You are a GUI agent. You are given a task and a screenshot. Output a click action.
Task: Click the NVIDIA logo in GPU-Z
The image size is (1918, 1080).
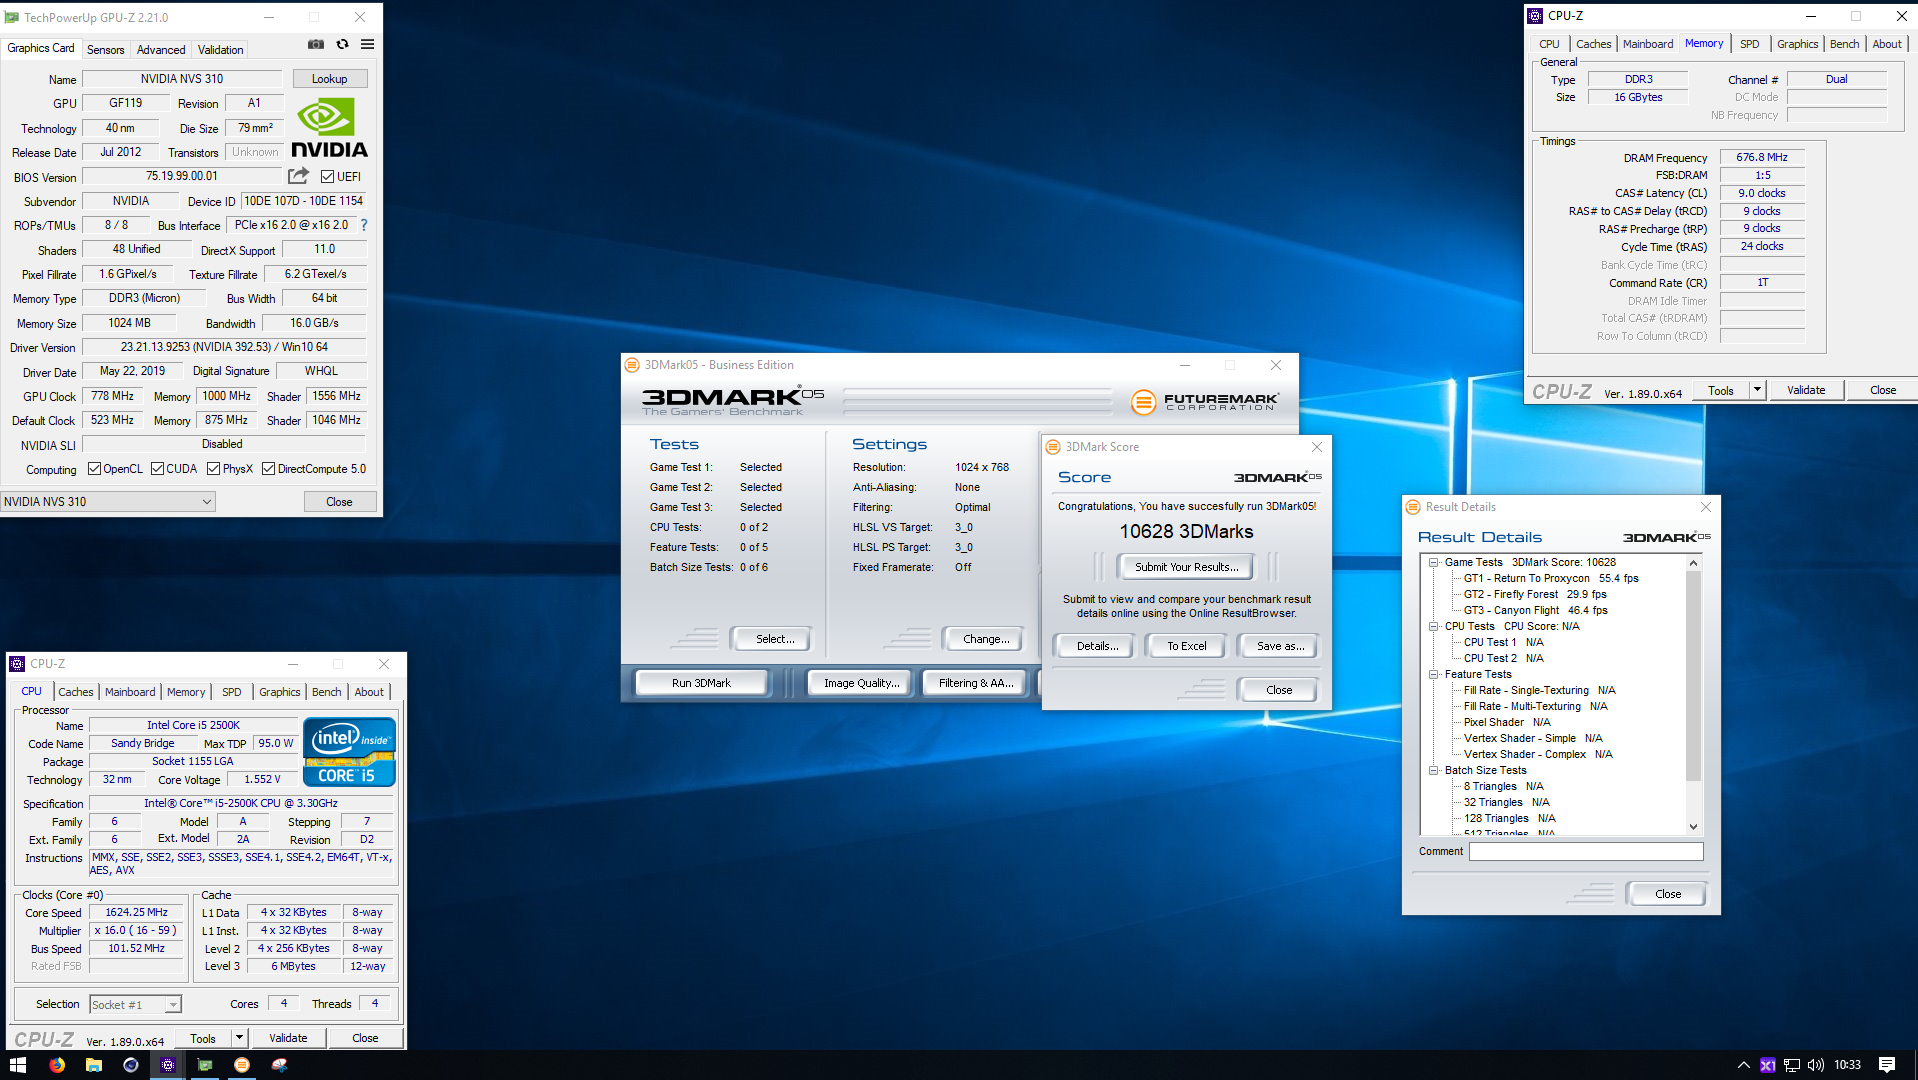click(x=329, y=128)
